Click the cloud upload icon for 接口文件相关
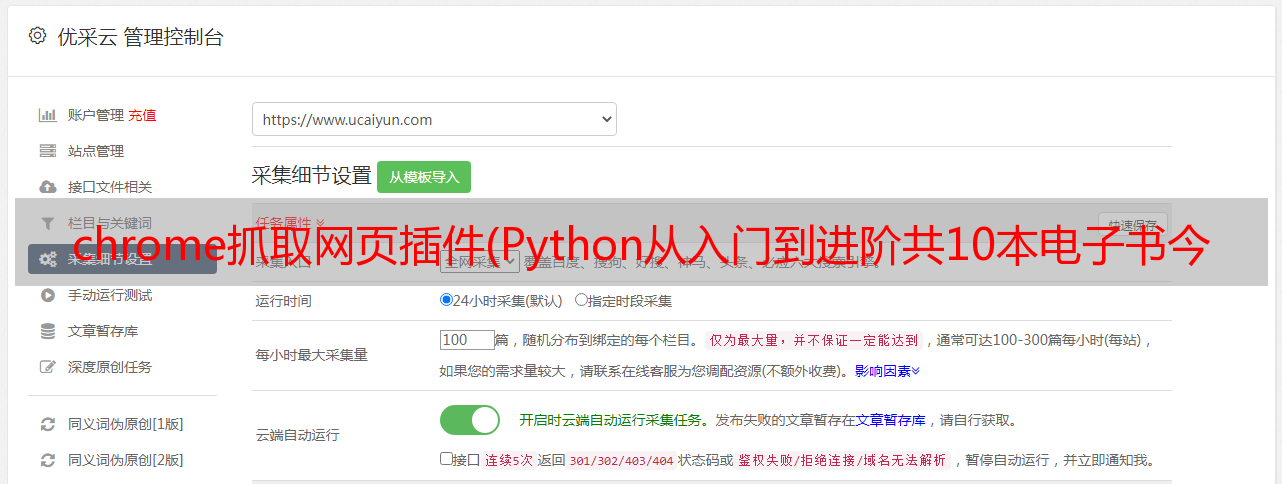 47,187
